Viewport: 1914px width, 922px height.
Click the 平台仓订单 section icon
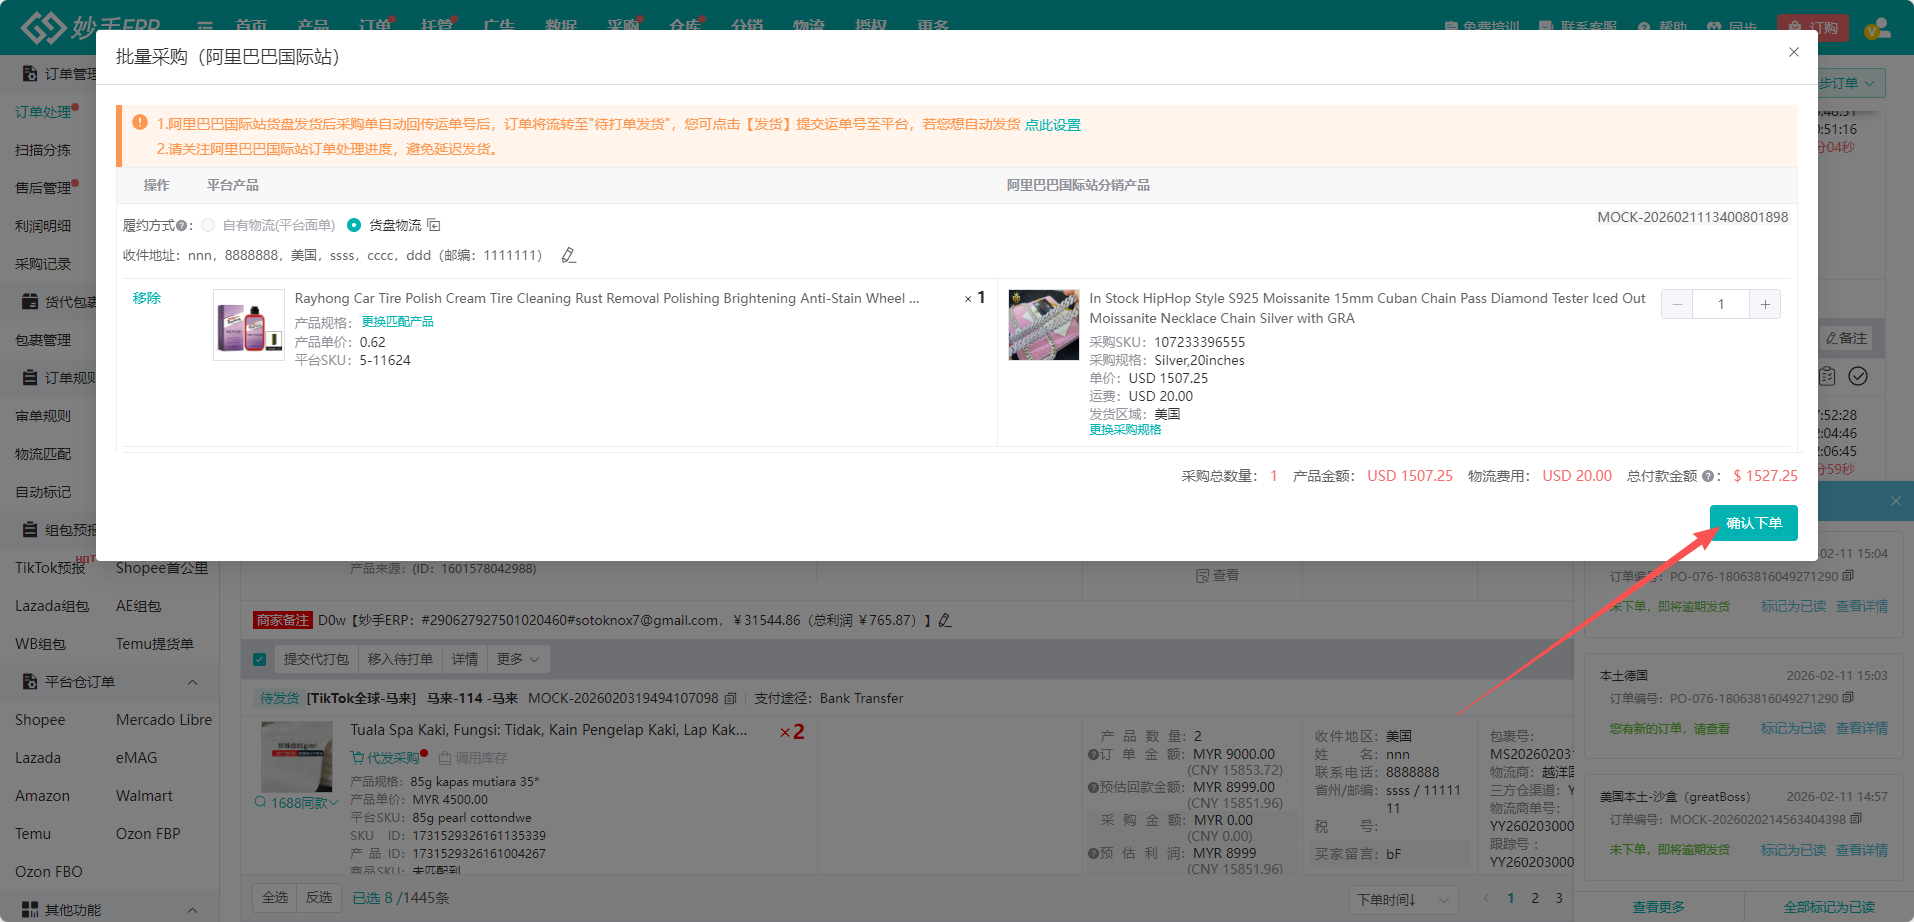click(x=30, y=682)
